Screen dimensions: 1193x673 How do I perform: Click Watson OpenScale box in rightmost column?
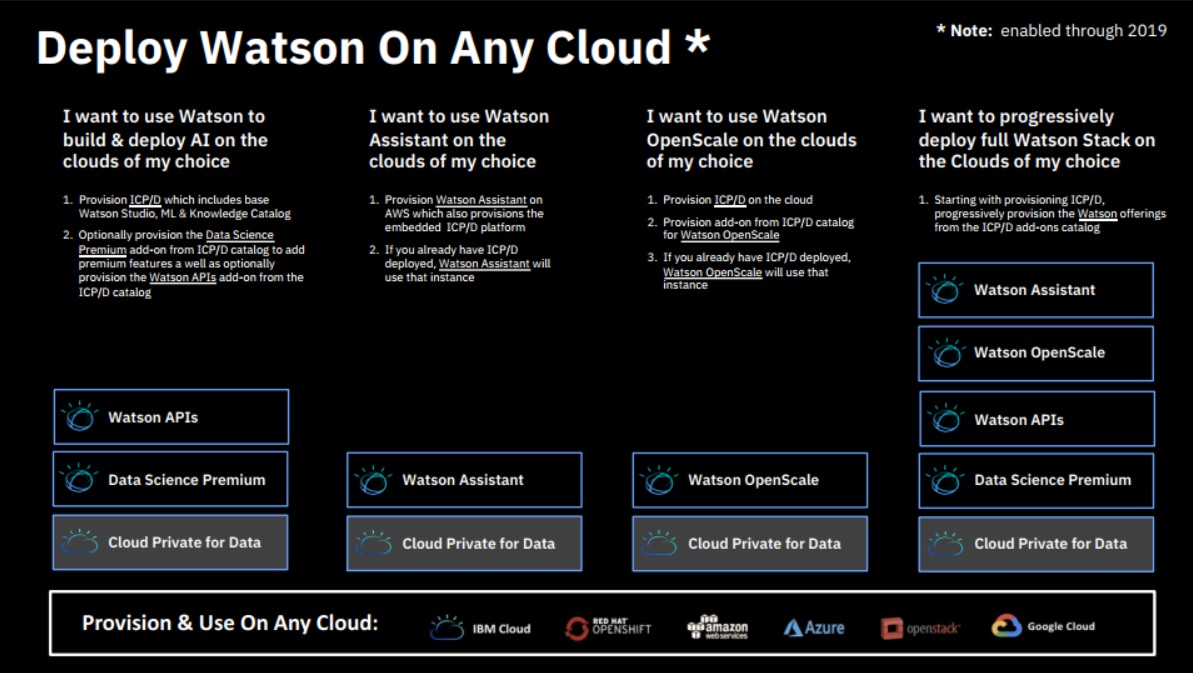pyautogui.click(x=1036, y=353)
